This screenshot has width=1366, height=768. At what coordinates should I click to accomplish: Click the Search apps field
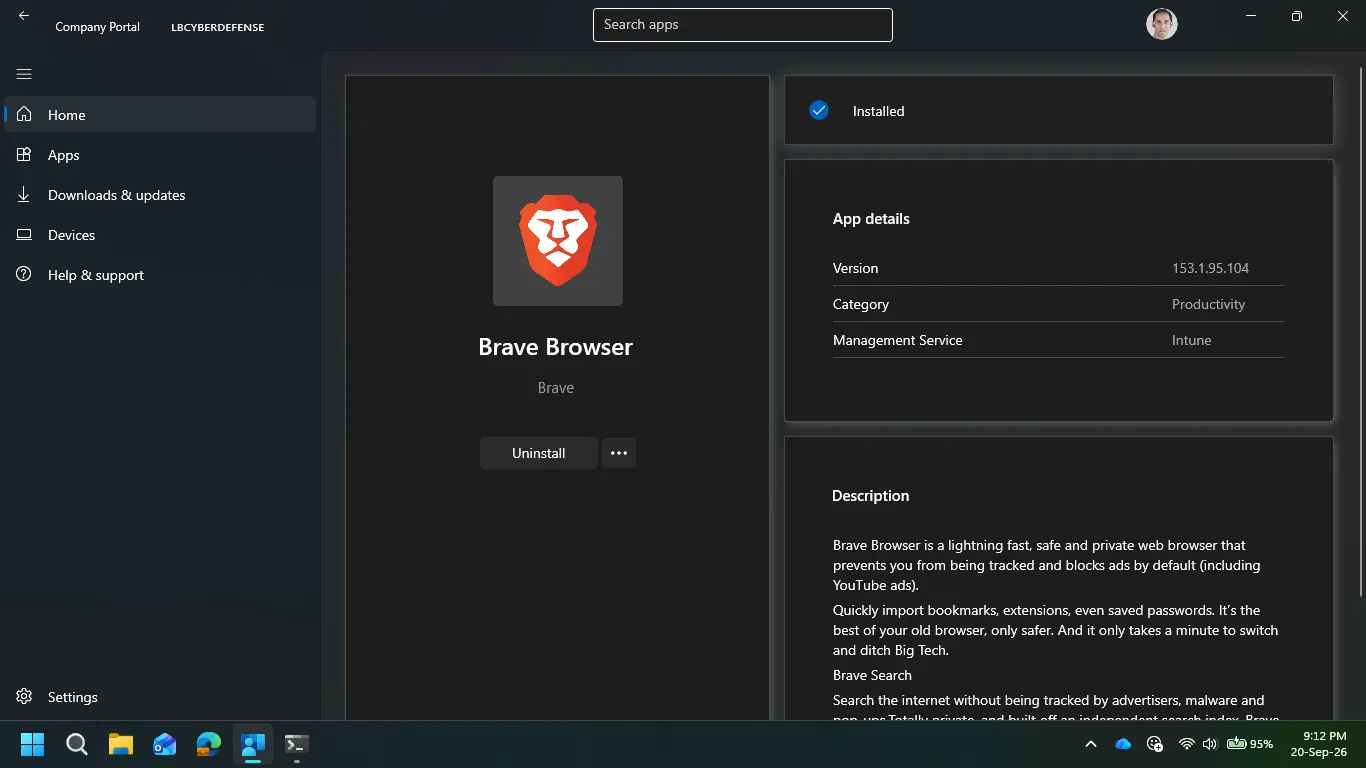[742, 25]
